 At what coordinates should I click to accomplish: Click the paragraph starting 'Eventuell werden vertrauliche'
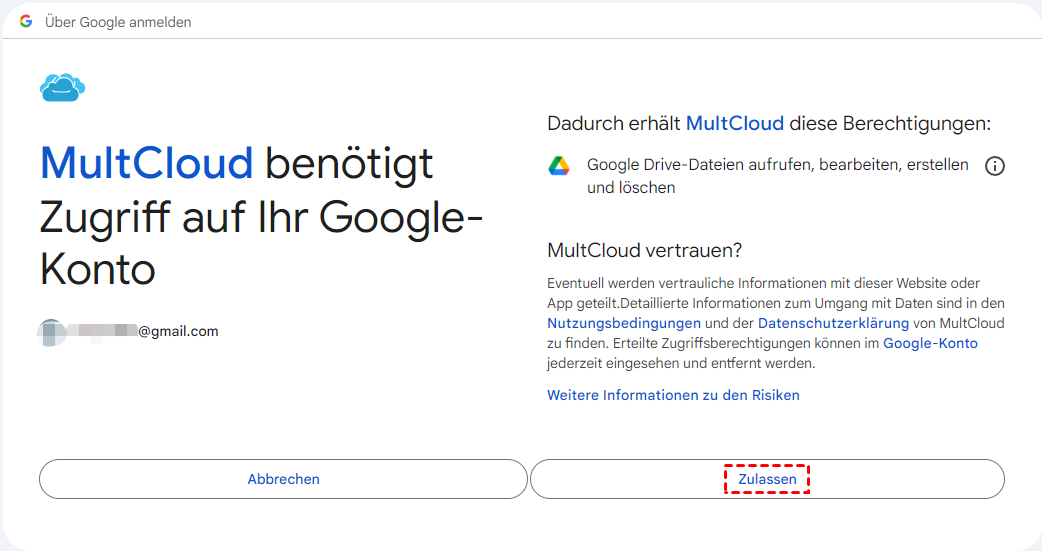tap(776, 324)
